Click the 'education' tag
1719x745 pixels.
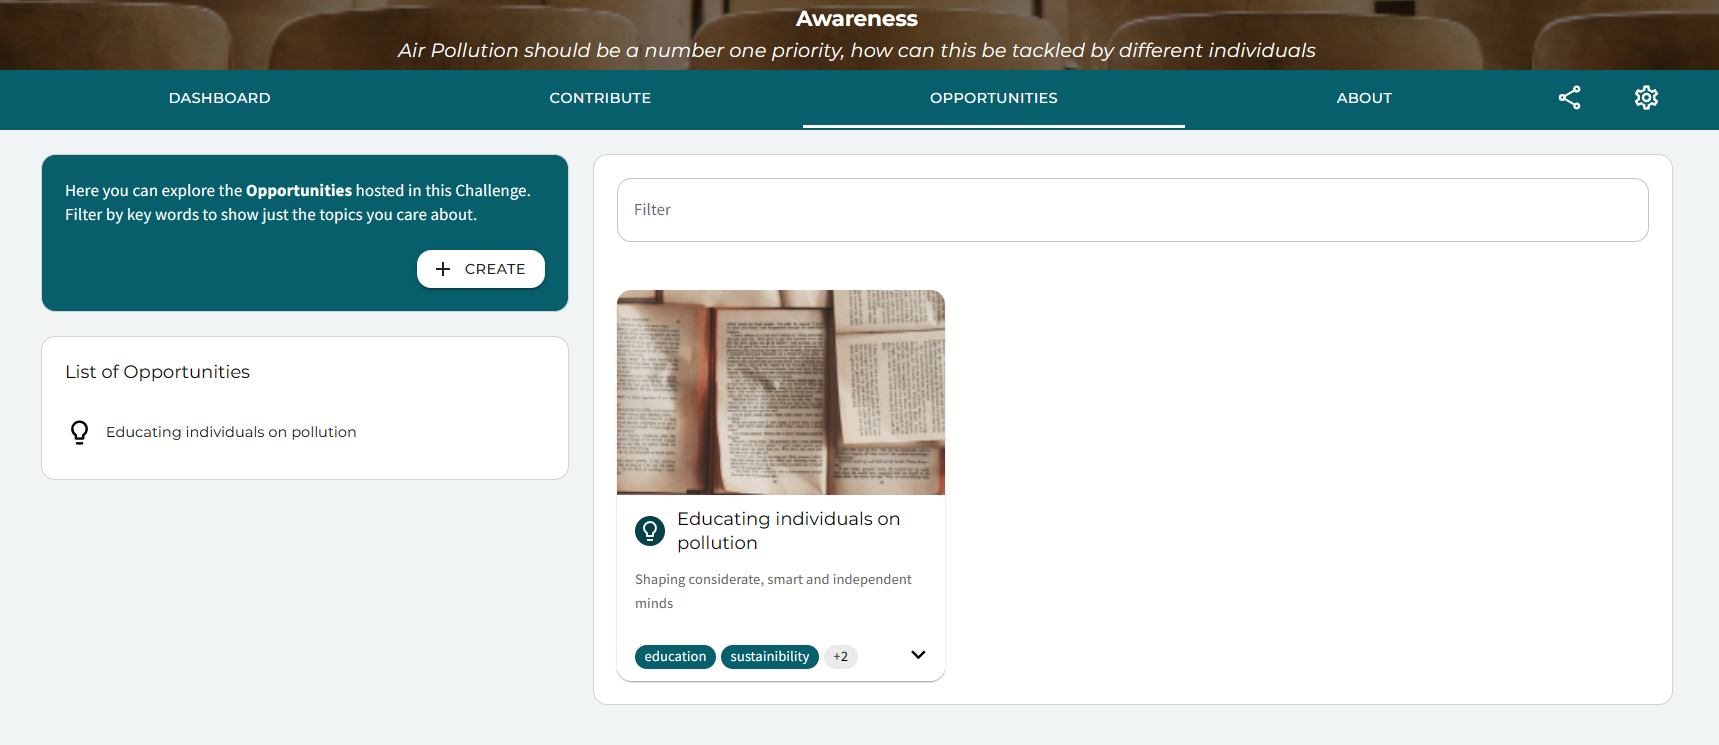[x=675, y=657]
